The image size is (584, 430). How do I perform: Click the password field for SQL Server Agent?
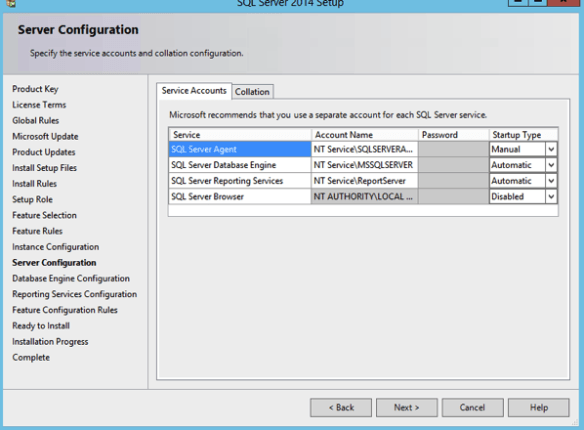pyautogui.click(x=453, y=149)
